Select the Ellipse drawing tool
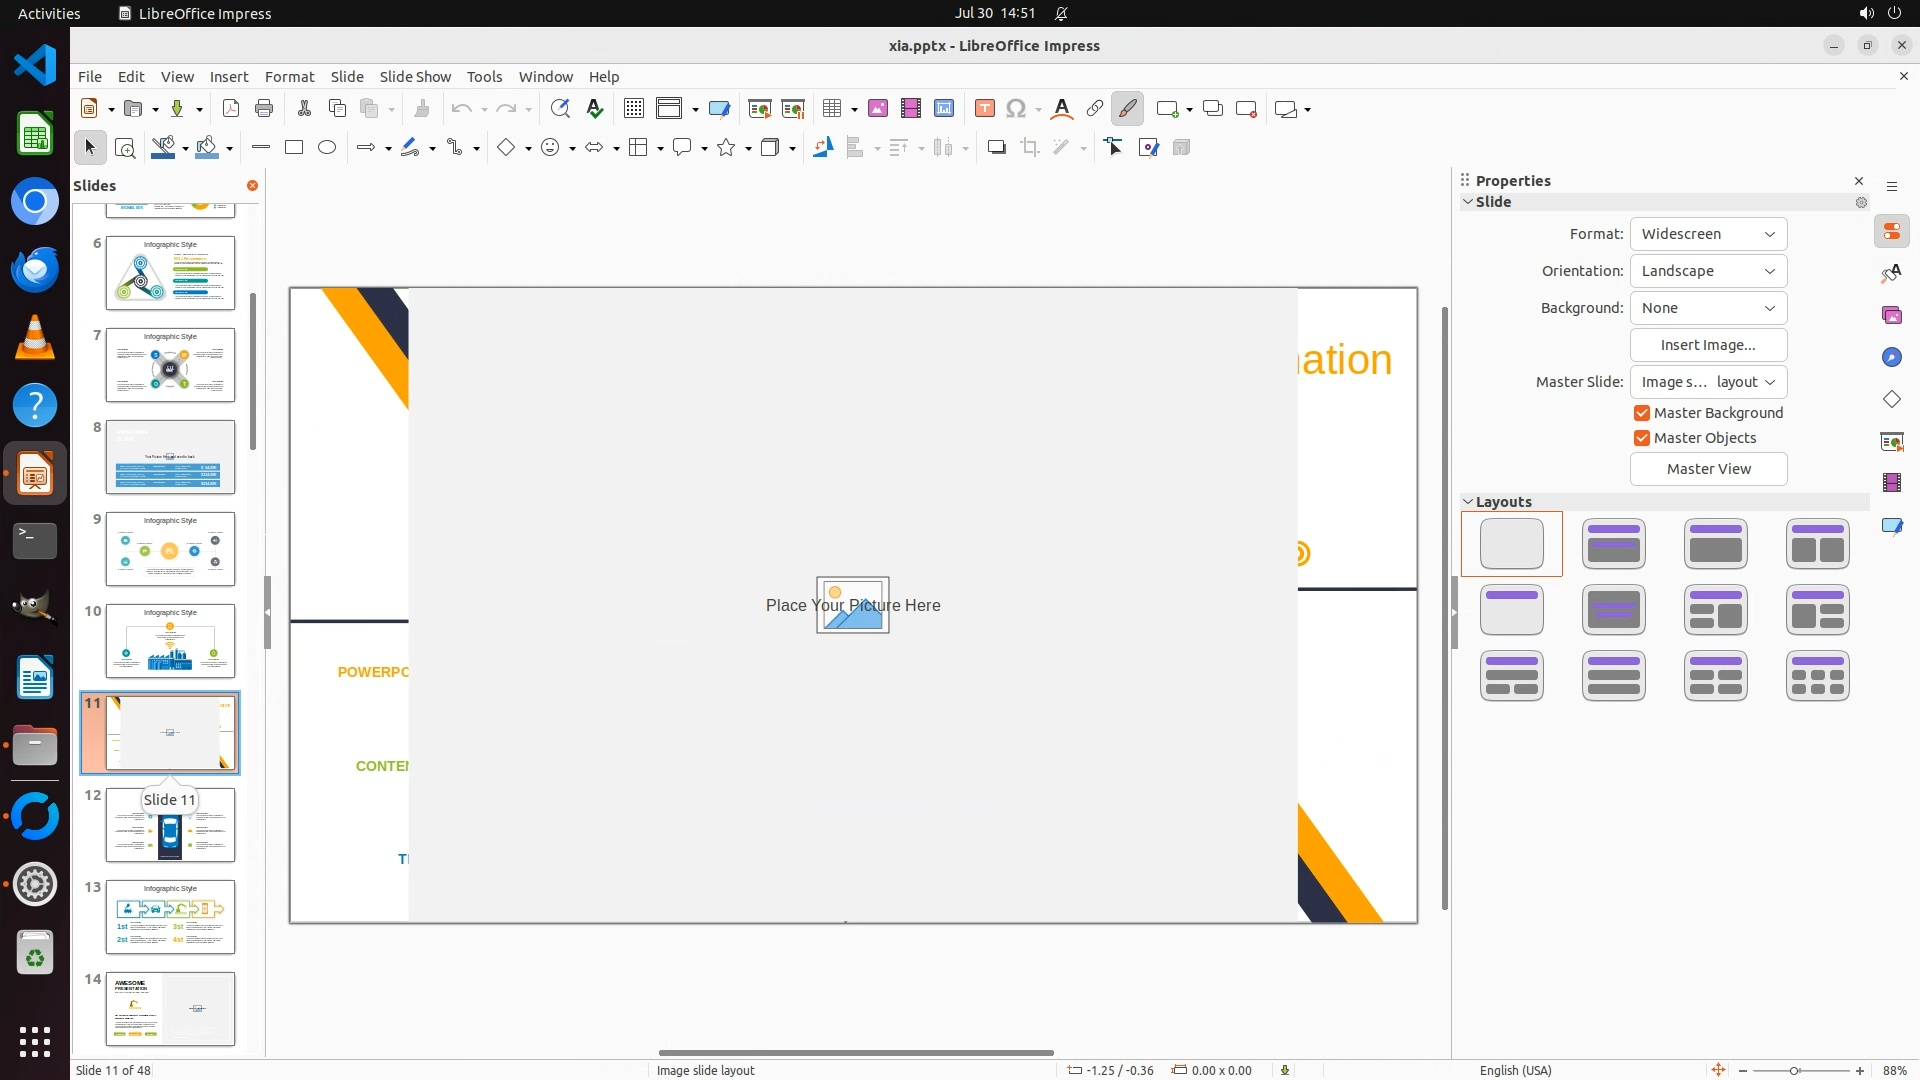This screenshot has height=1080, width=1920. (x=327, y=148)
